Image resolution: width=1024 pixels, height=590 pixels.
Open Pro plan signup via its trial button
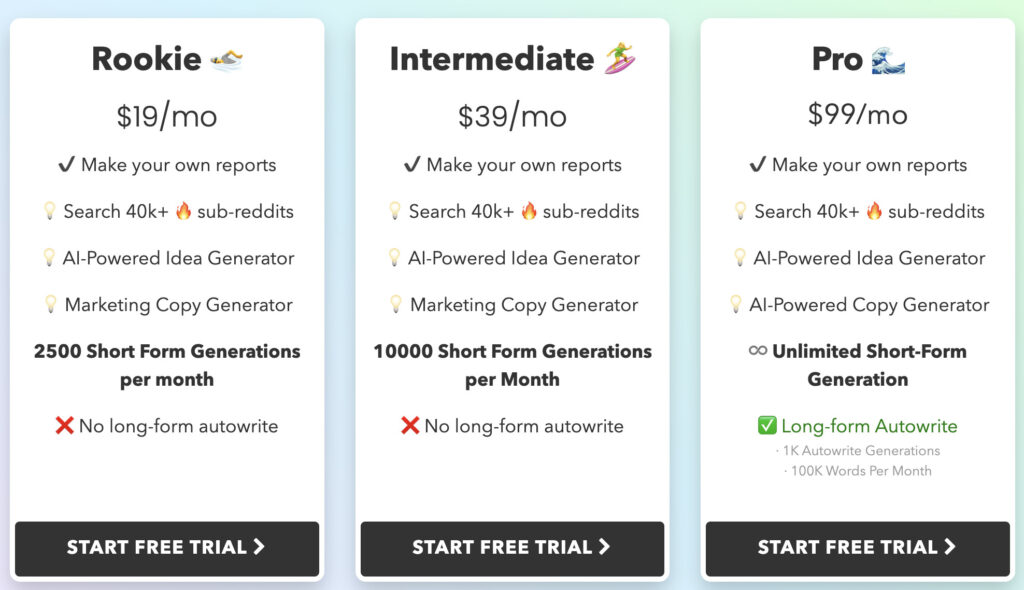click(857, 548)
